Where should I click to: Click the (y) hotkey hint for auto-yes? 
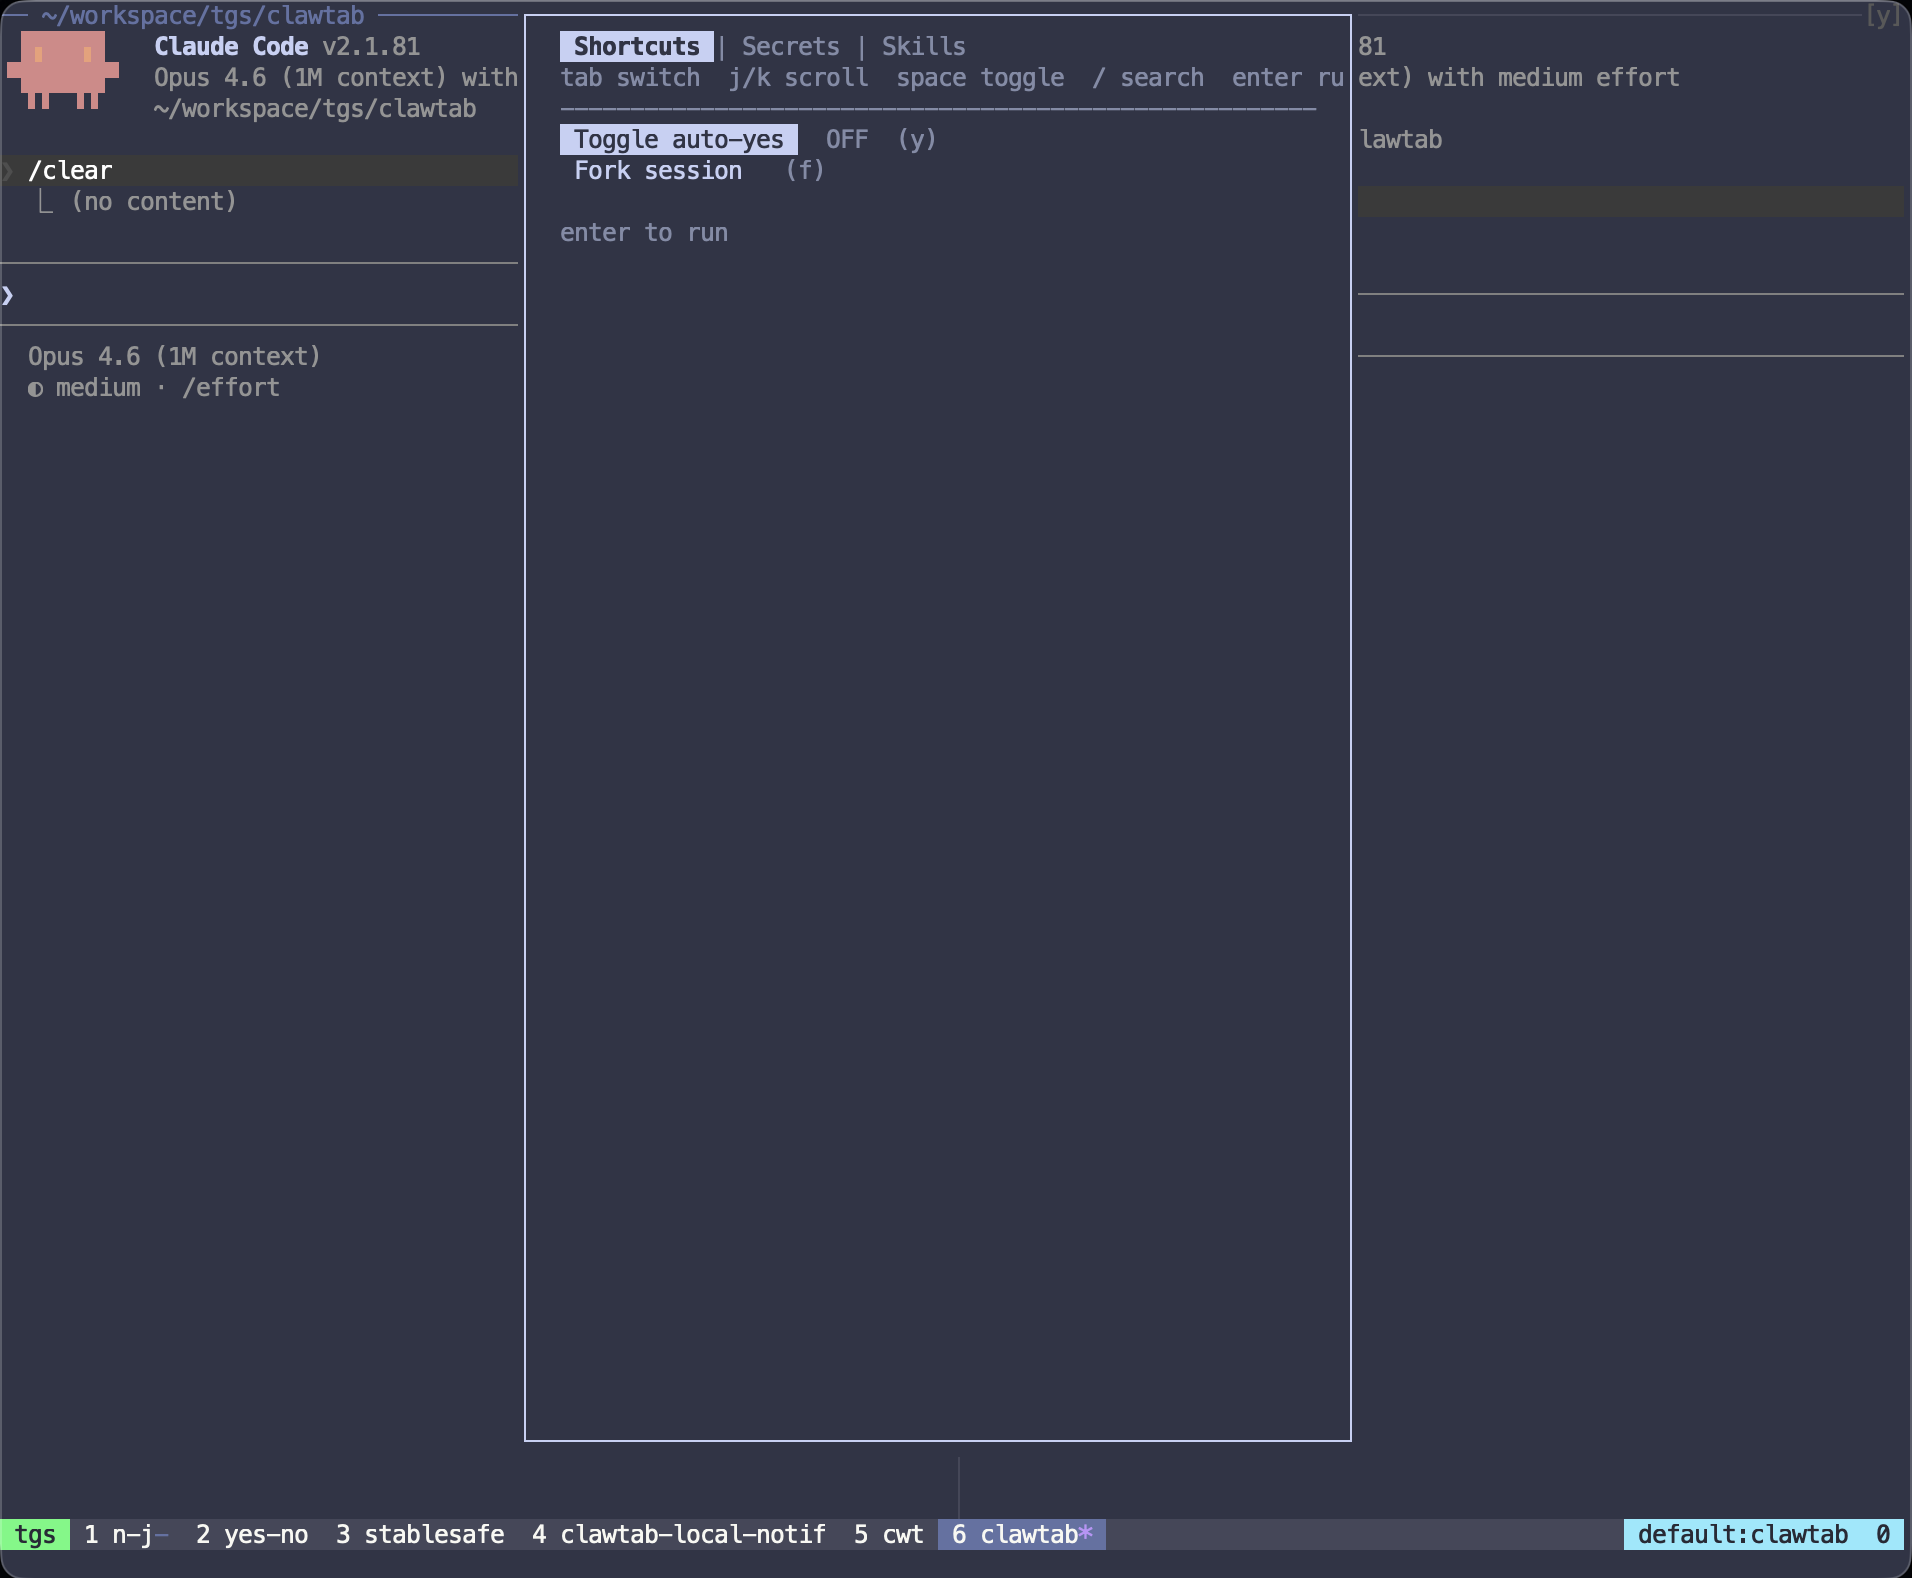916,140
